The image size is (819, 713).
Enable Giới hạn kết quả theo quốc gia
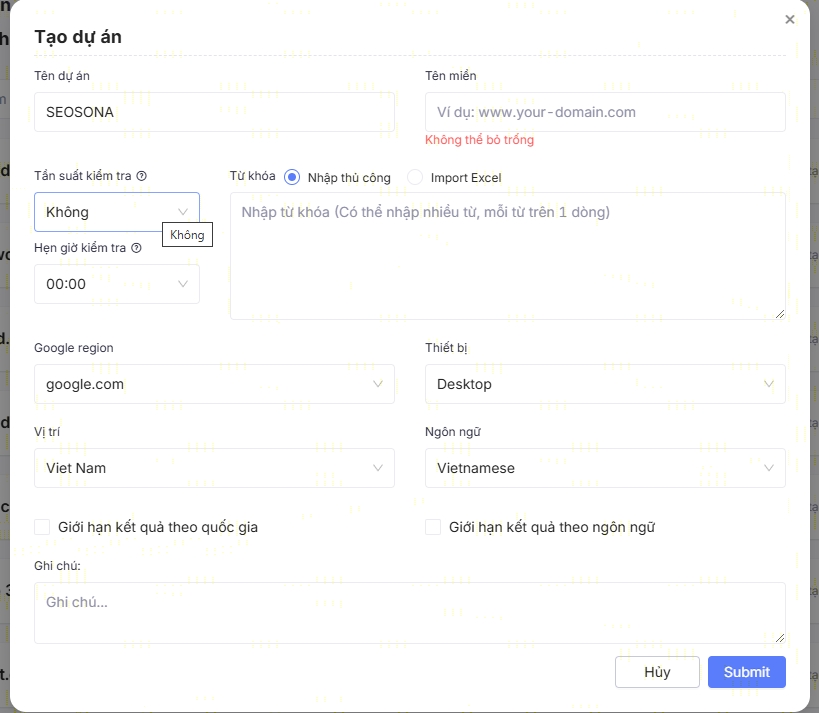pyautogui.click(x=42, y=527)
